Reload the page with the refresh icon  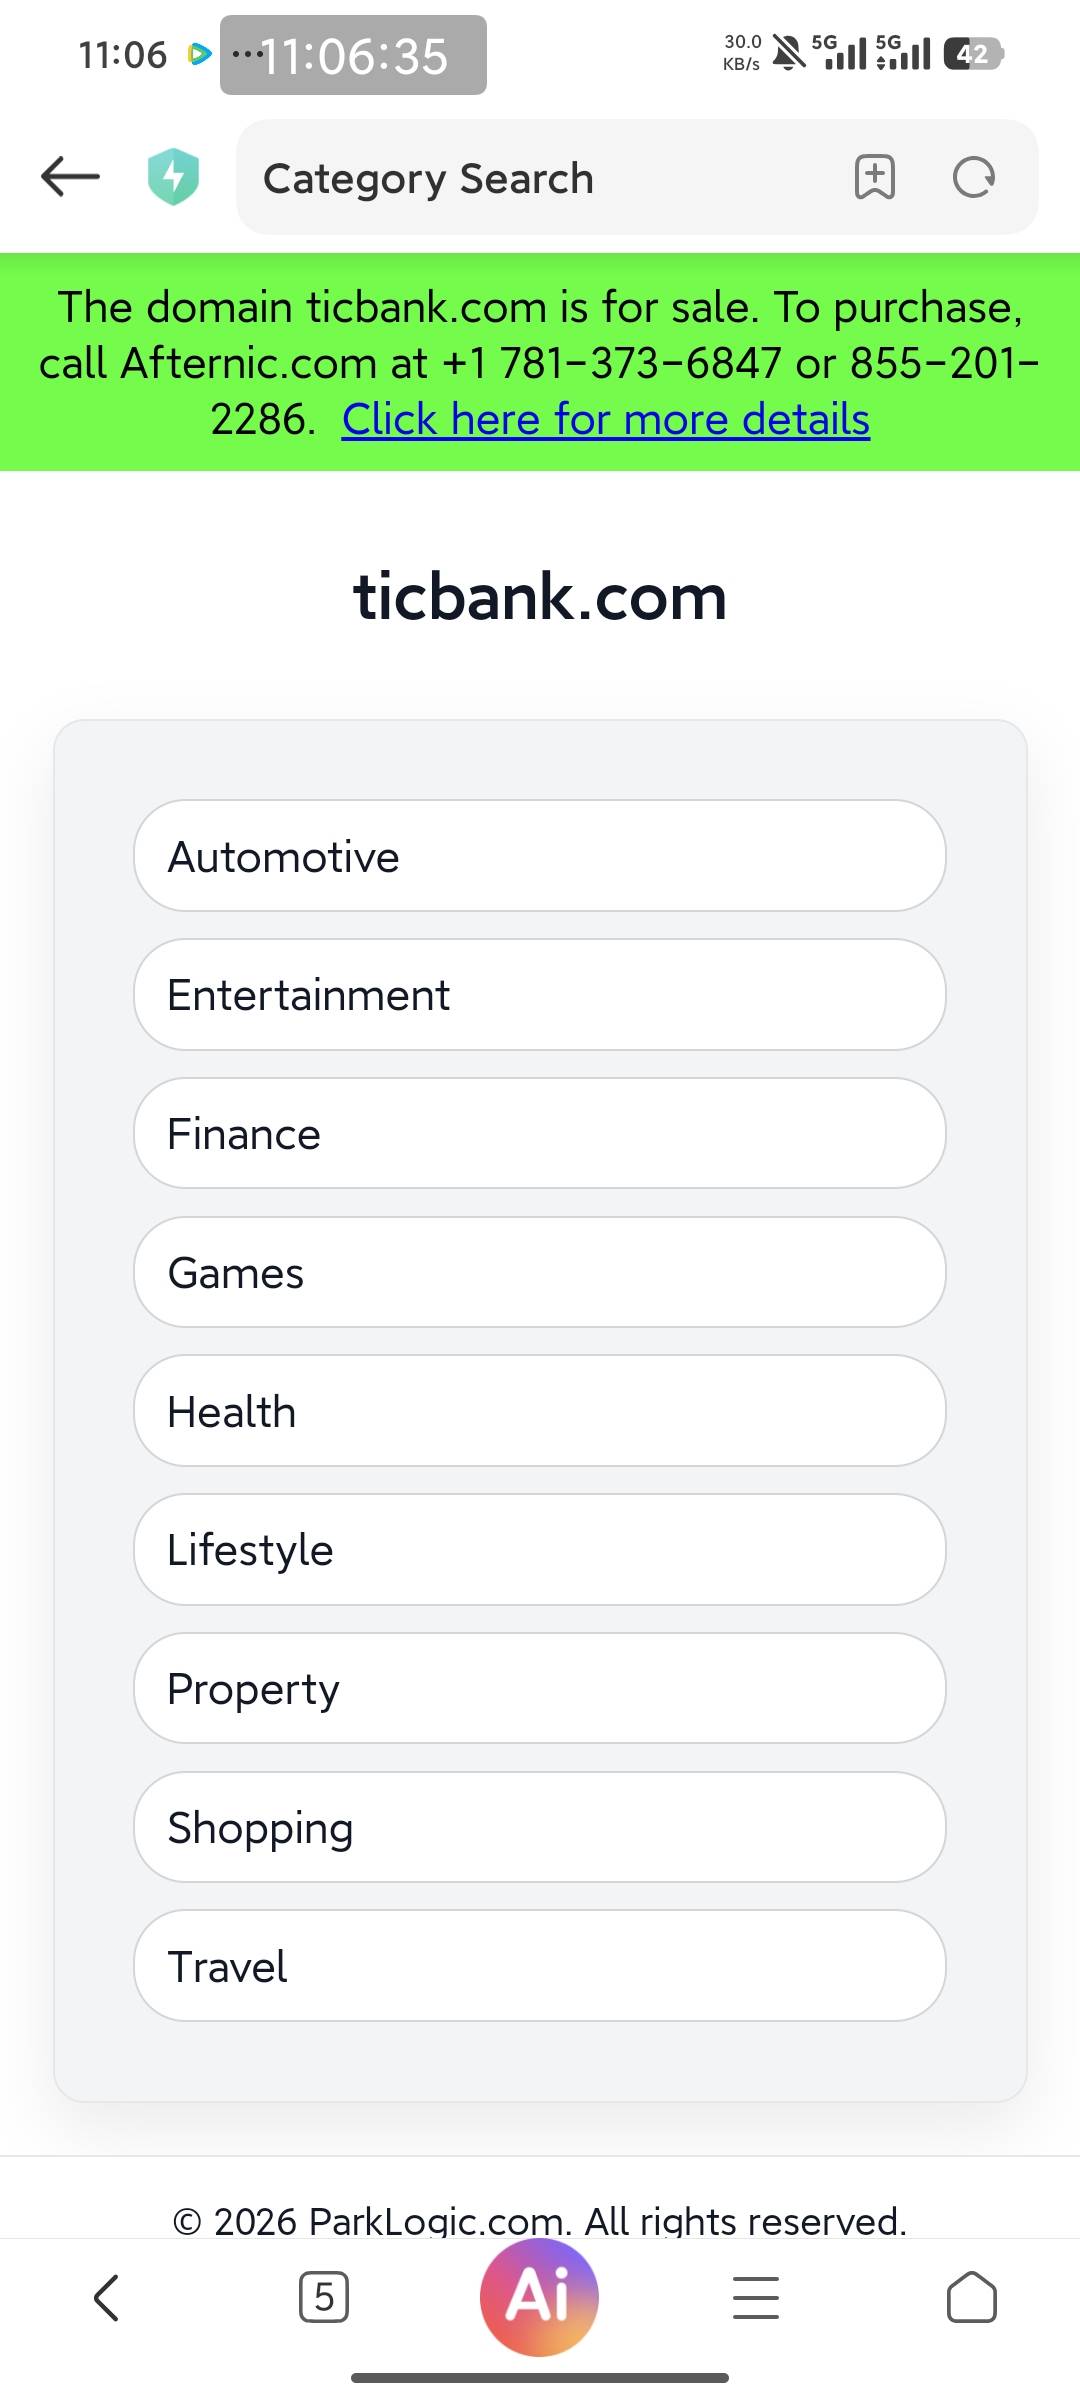coord(973,178)
